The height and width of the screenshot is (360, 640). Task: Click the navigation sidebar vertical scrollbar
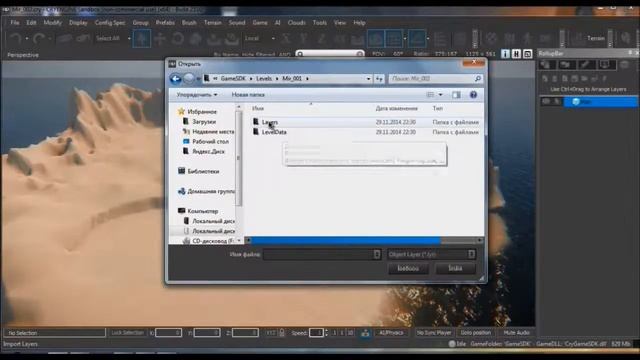pos(239,158)
